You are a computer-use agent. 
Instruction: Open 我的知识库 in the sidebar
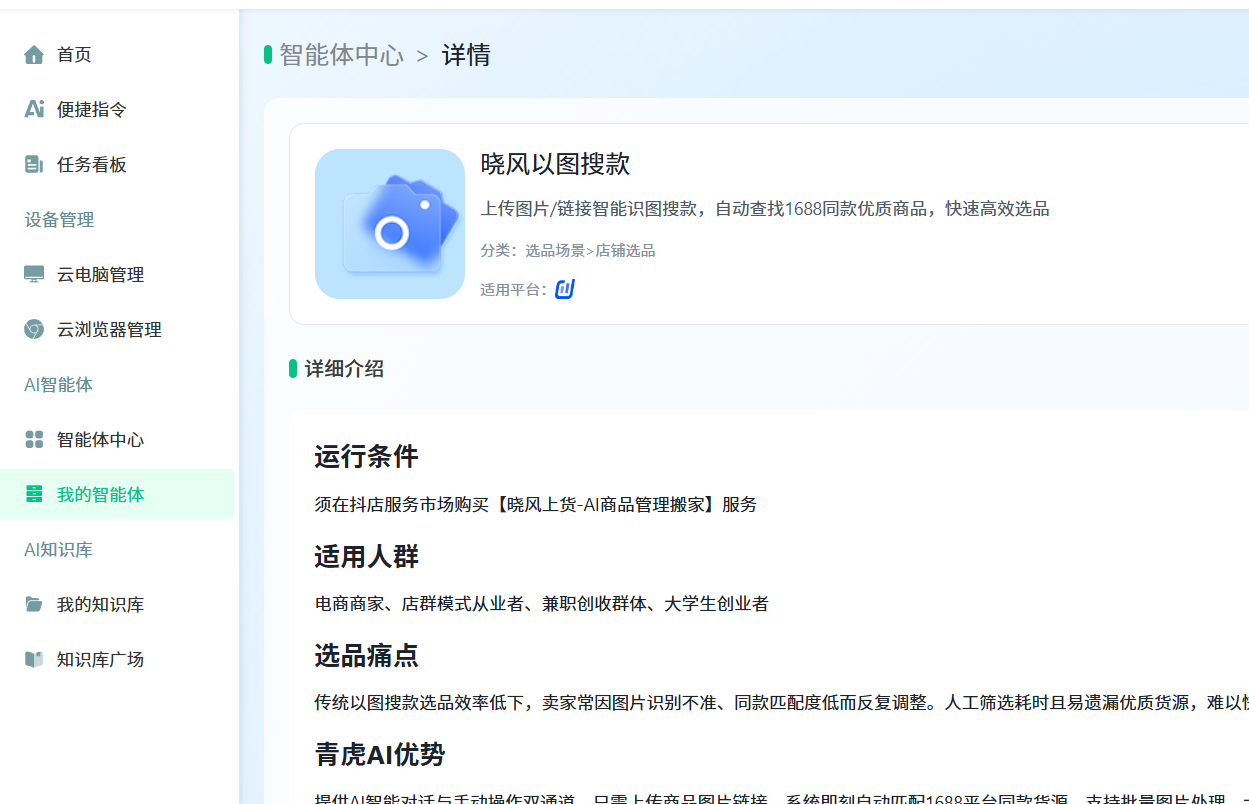click(x=117, y=604)
